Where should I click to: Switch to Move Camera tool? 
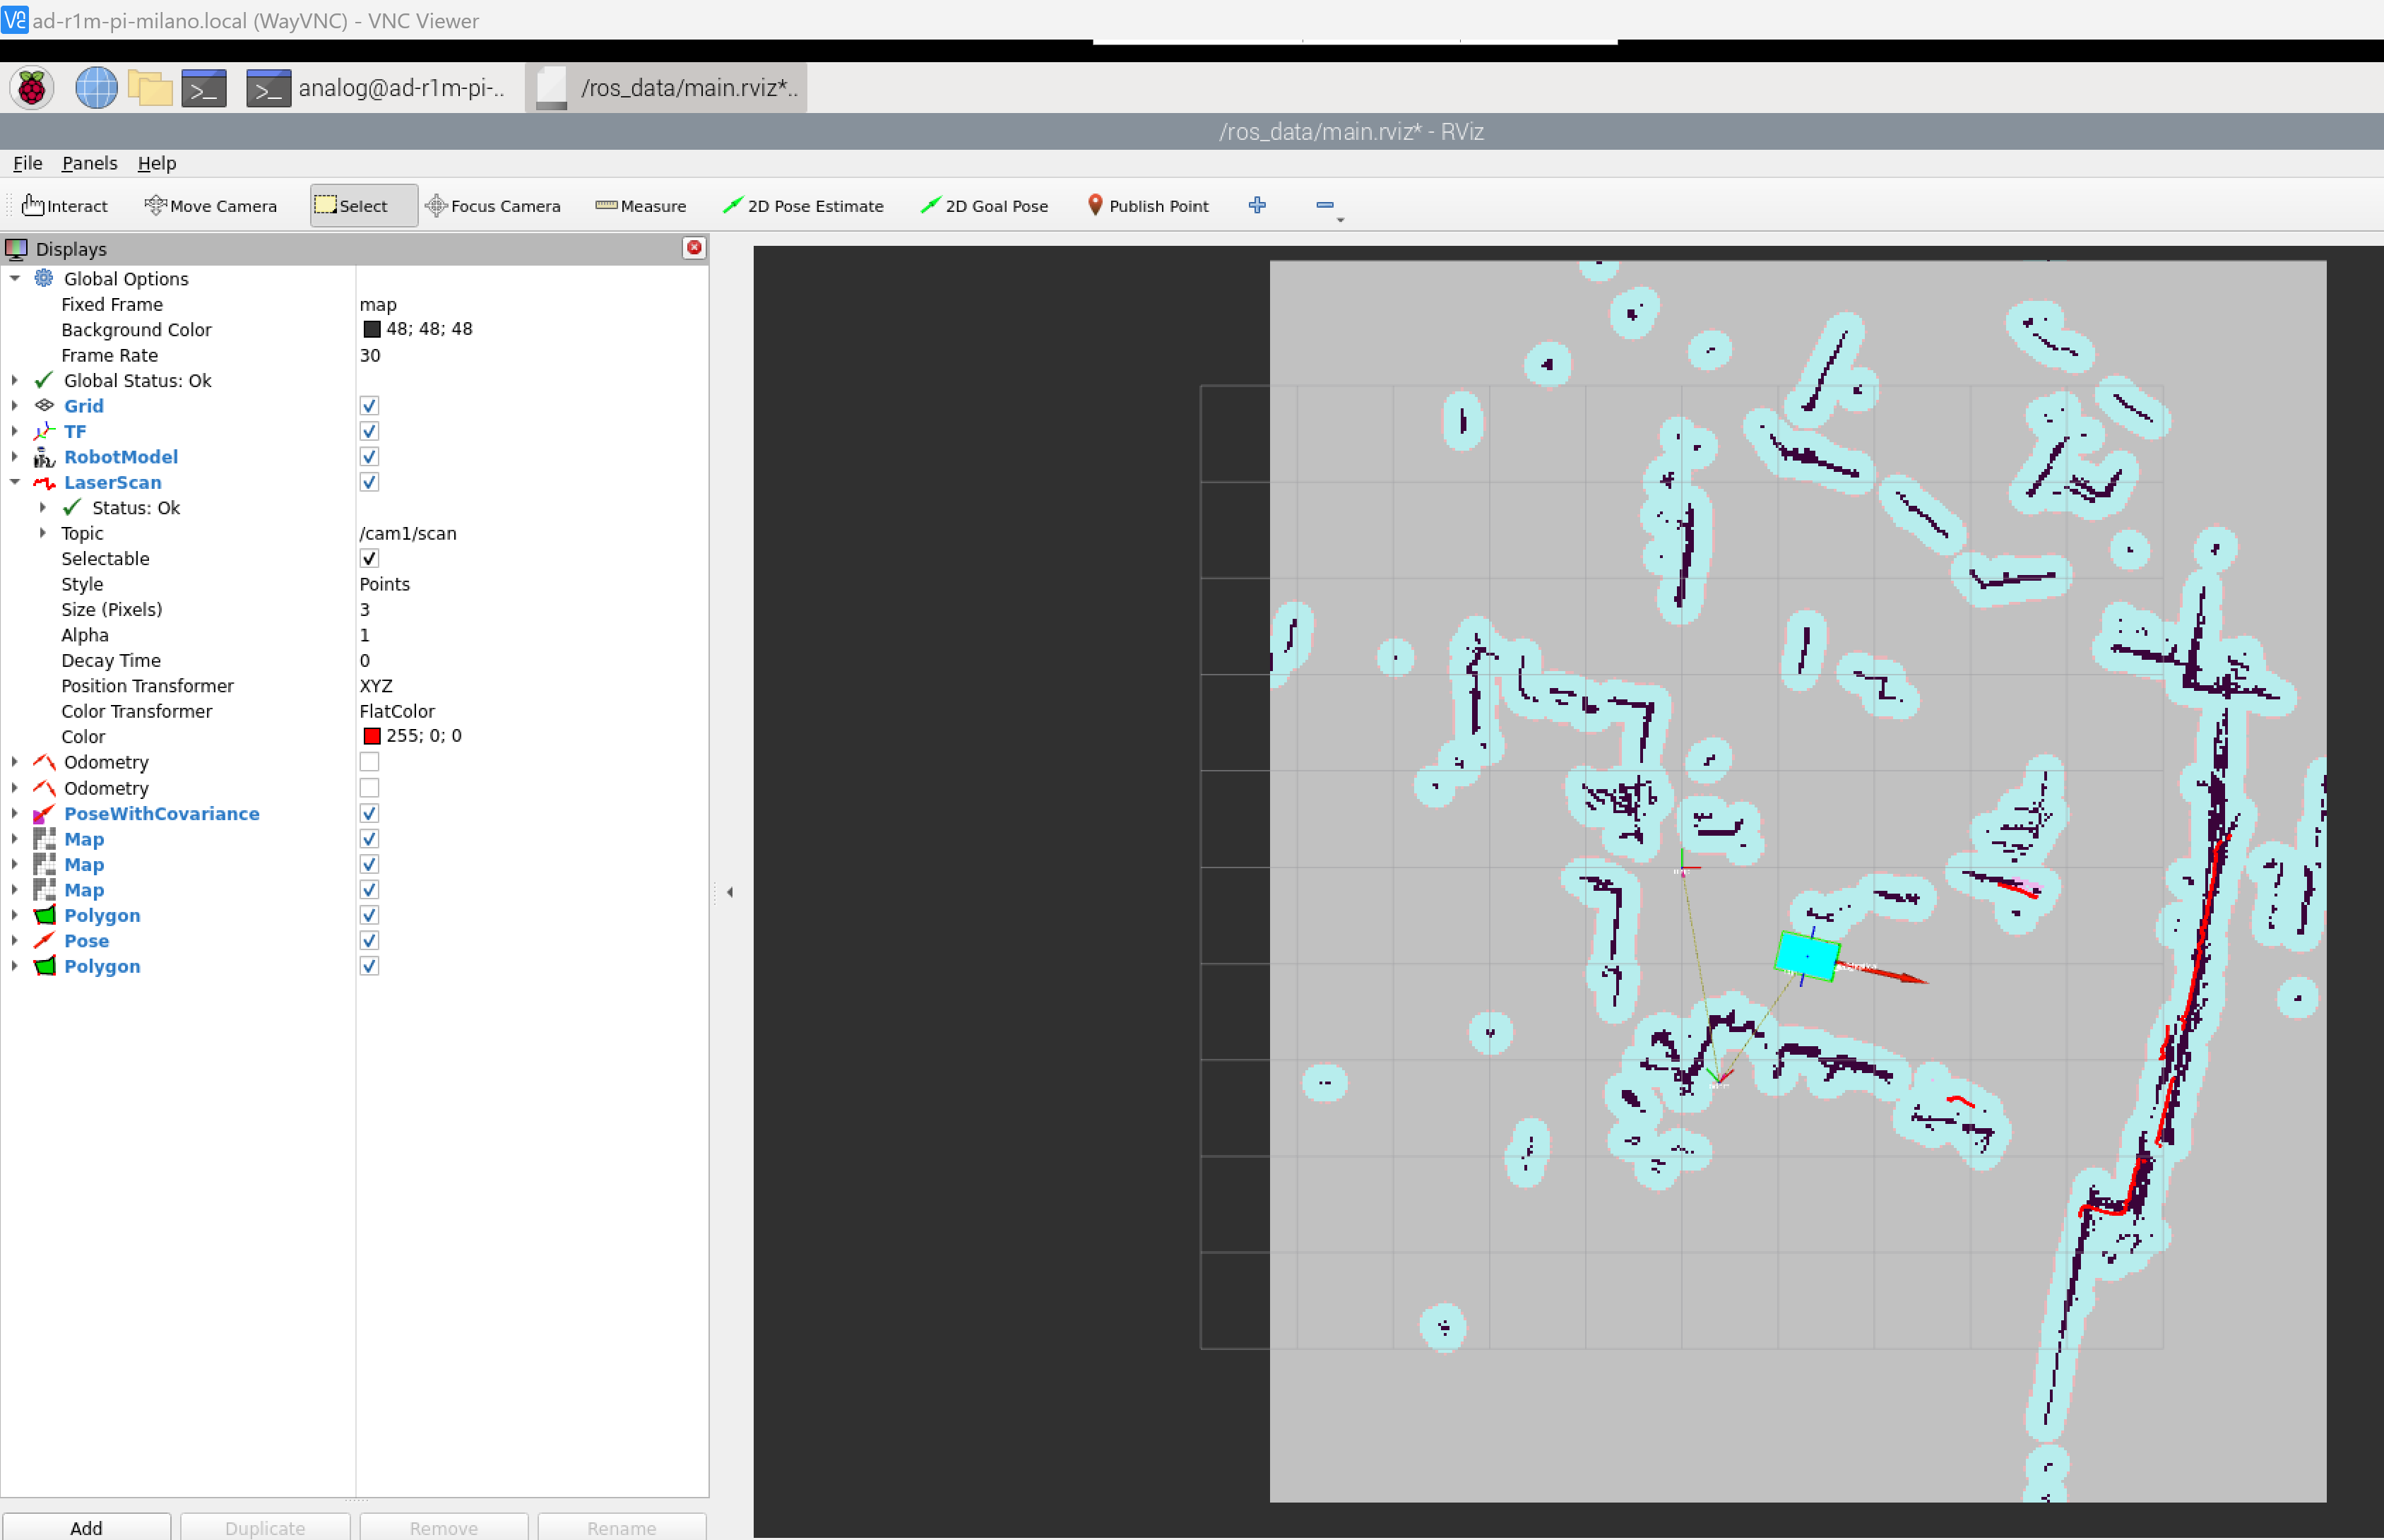pyautogui.click(x=211, y=206)
